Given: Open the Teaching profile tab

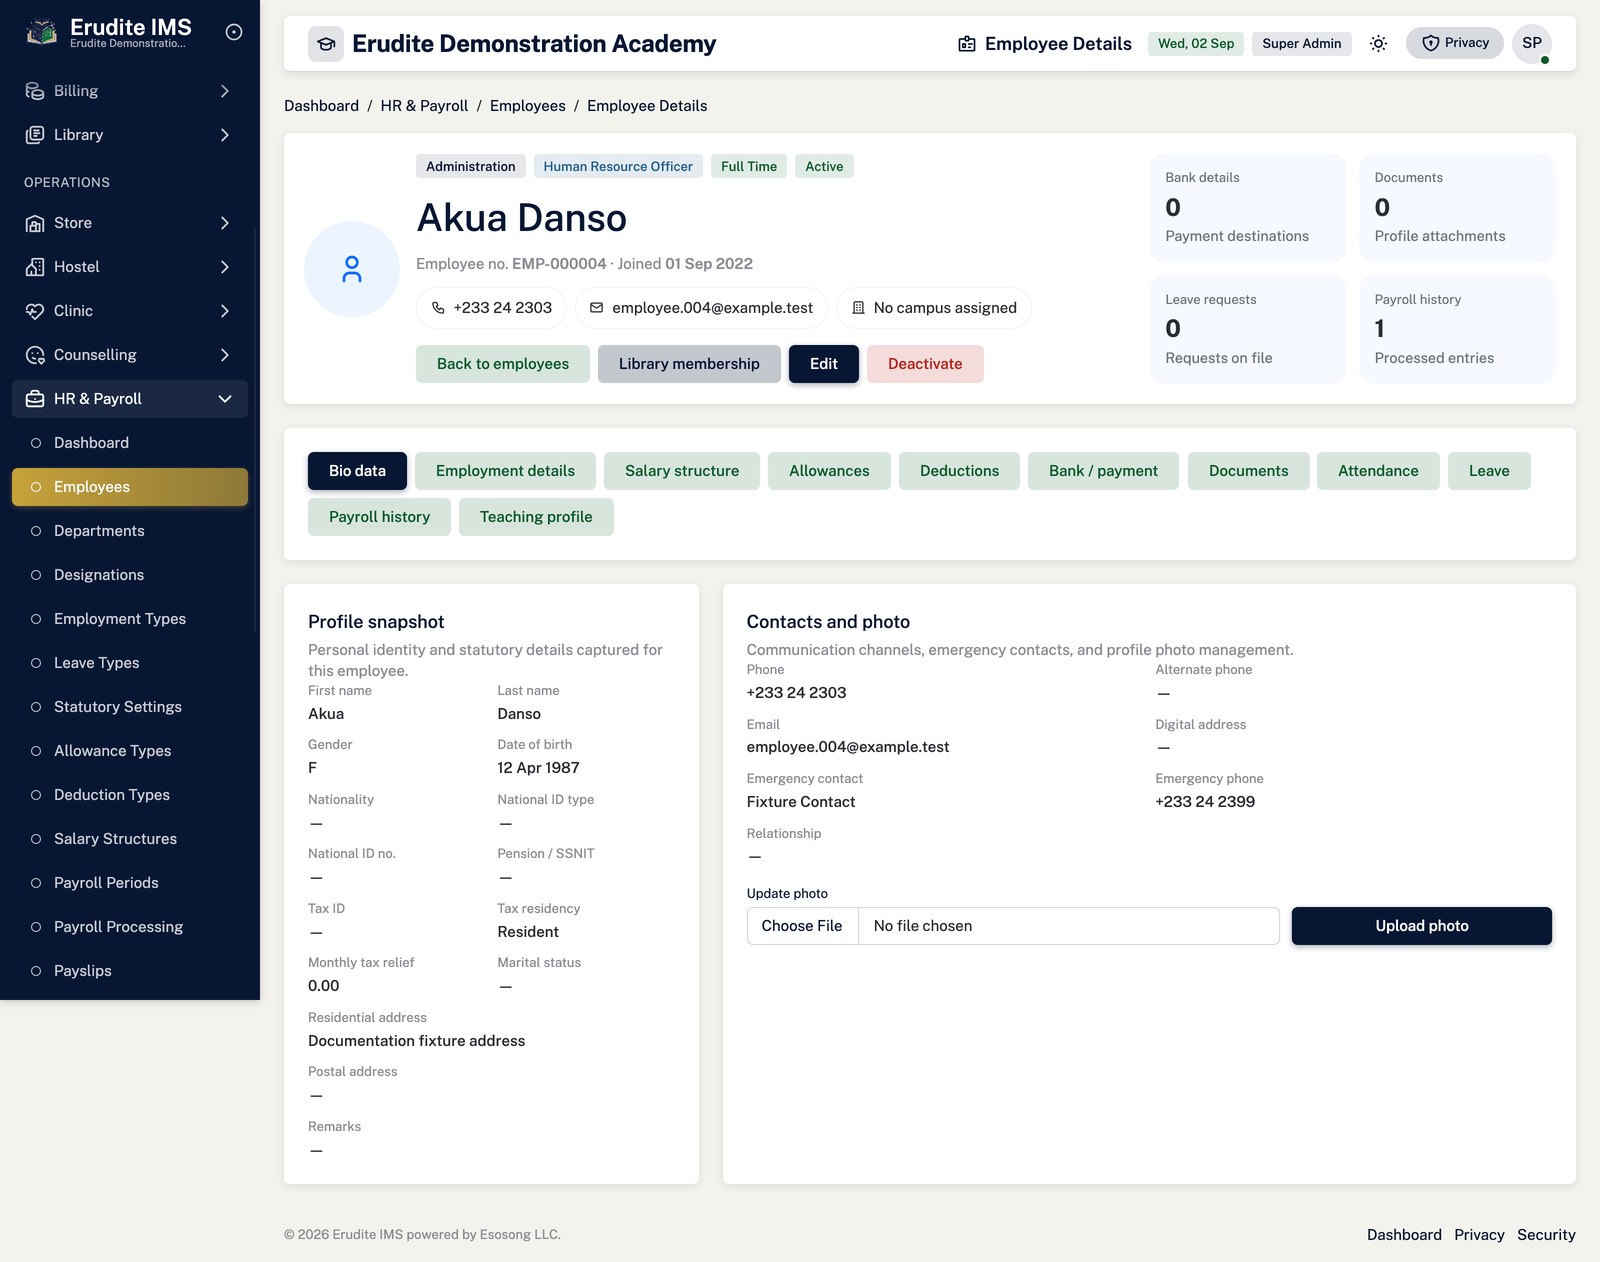Looking at the screenshot, I should (x=536, y=517).
